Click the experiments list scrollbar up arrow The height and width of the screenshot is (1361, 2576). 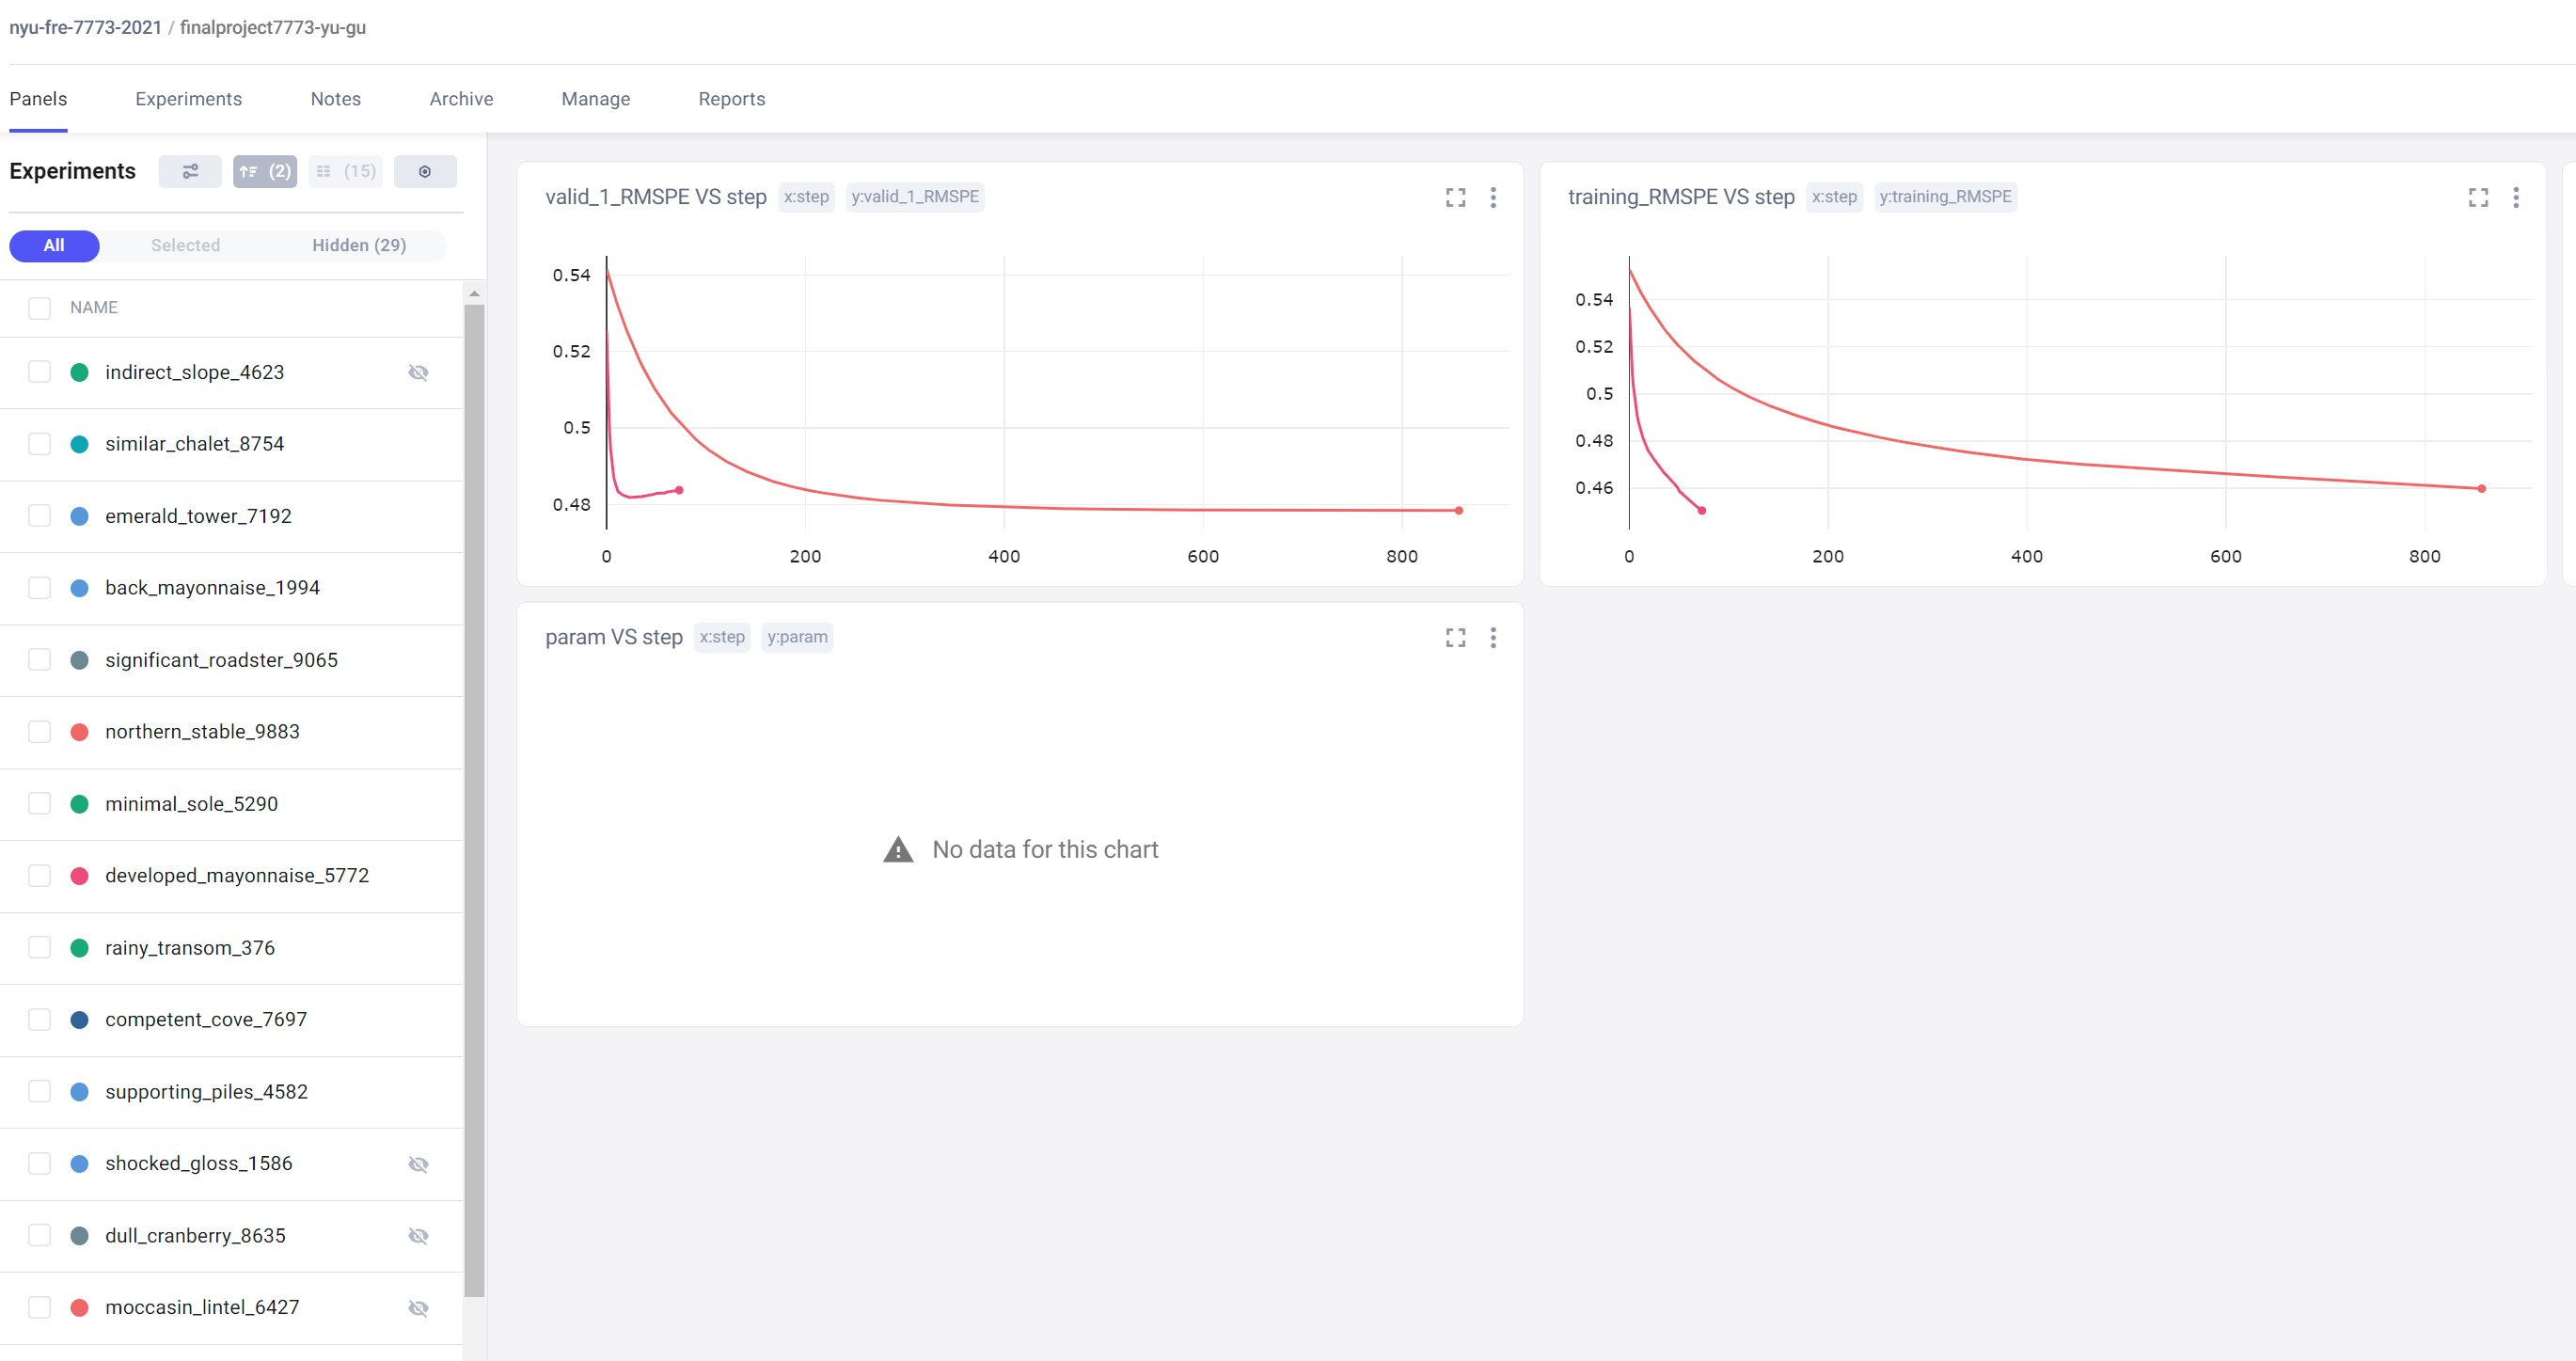[474, 294]
